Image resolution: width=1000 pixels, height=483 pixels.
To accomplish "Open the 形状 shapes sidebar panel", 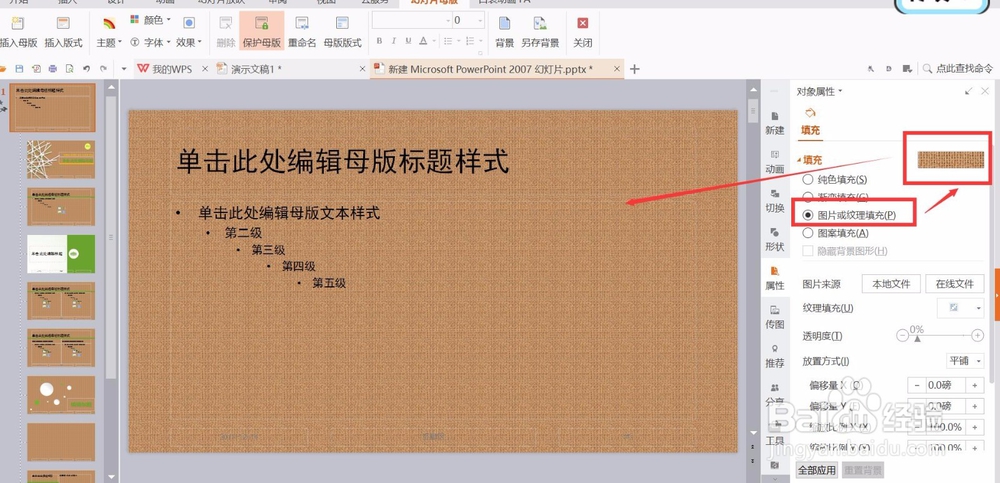I will point(775,240).
